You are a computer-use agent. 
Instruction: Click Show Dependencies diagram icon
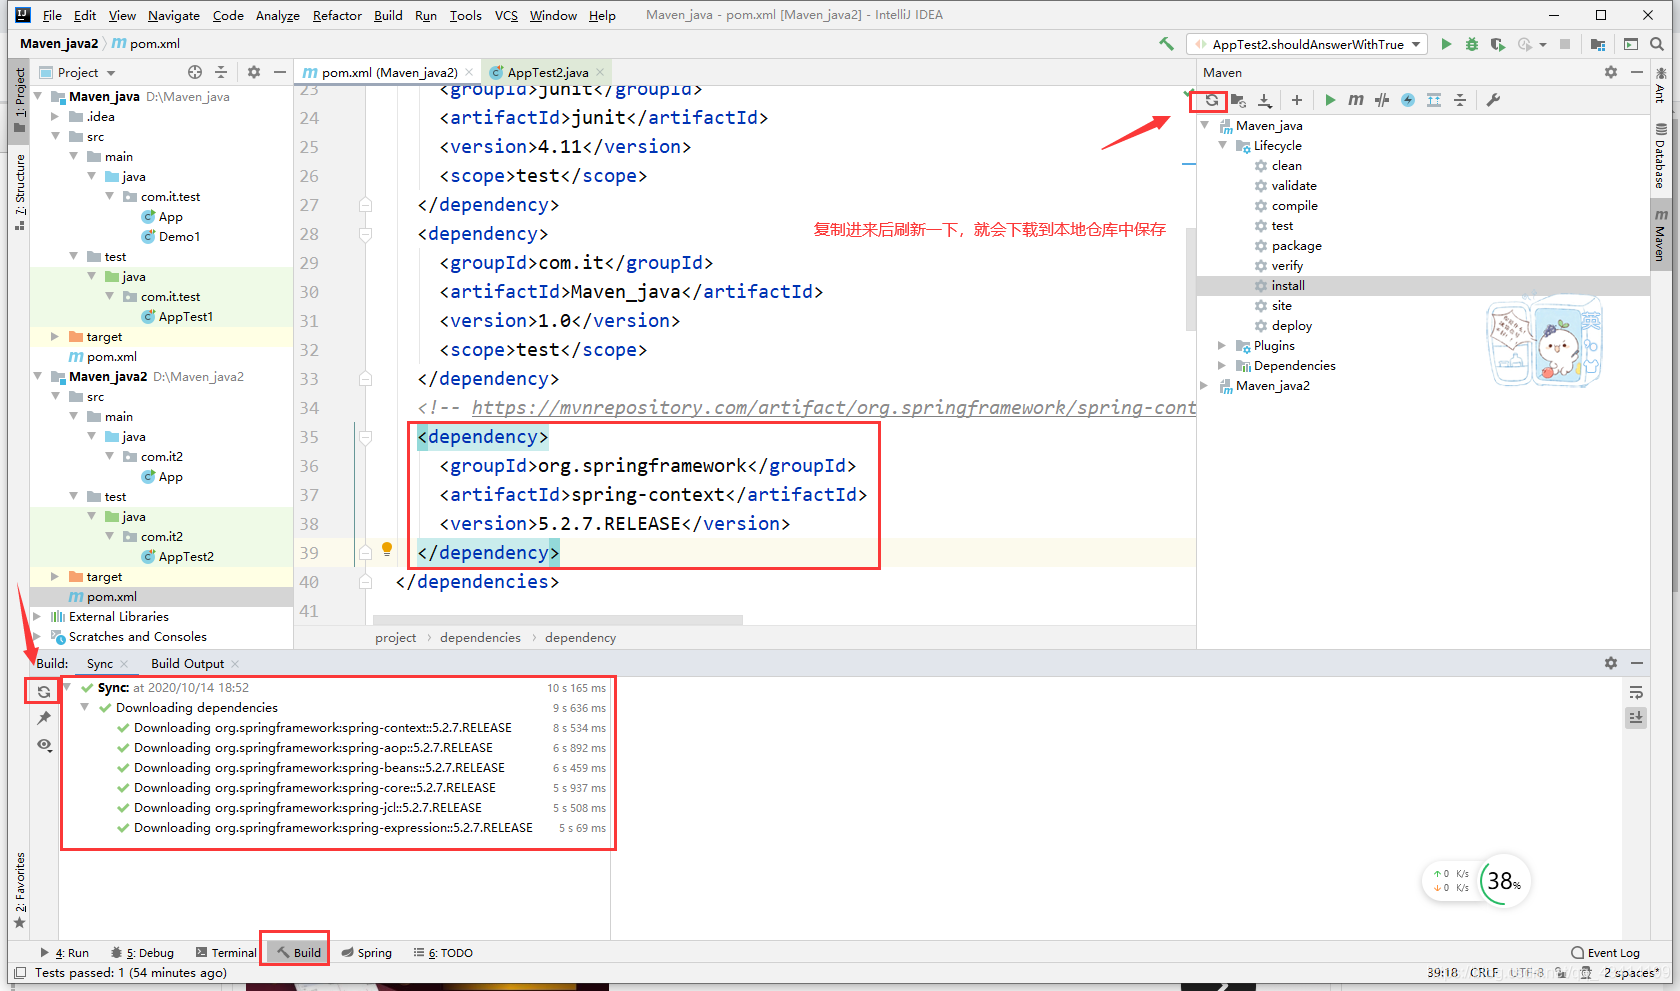1434,100
